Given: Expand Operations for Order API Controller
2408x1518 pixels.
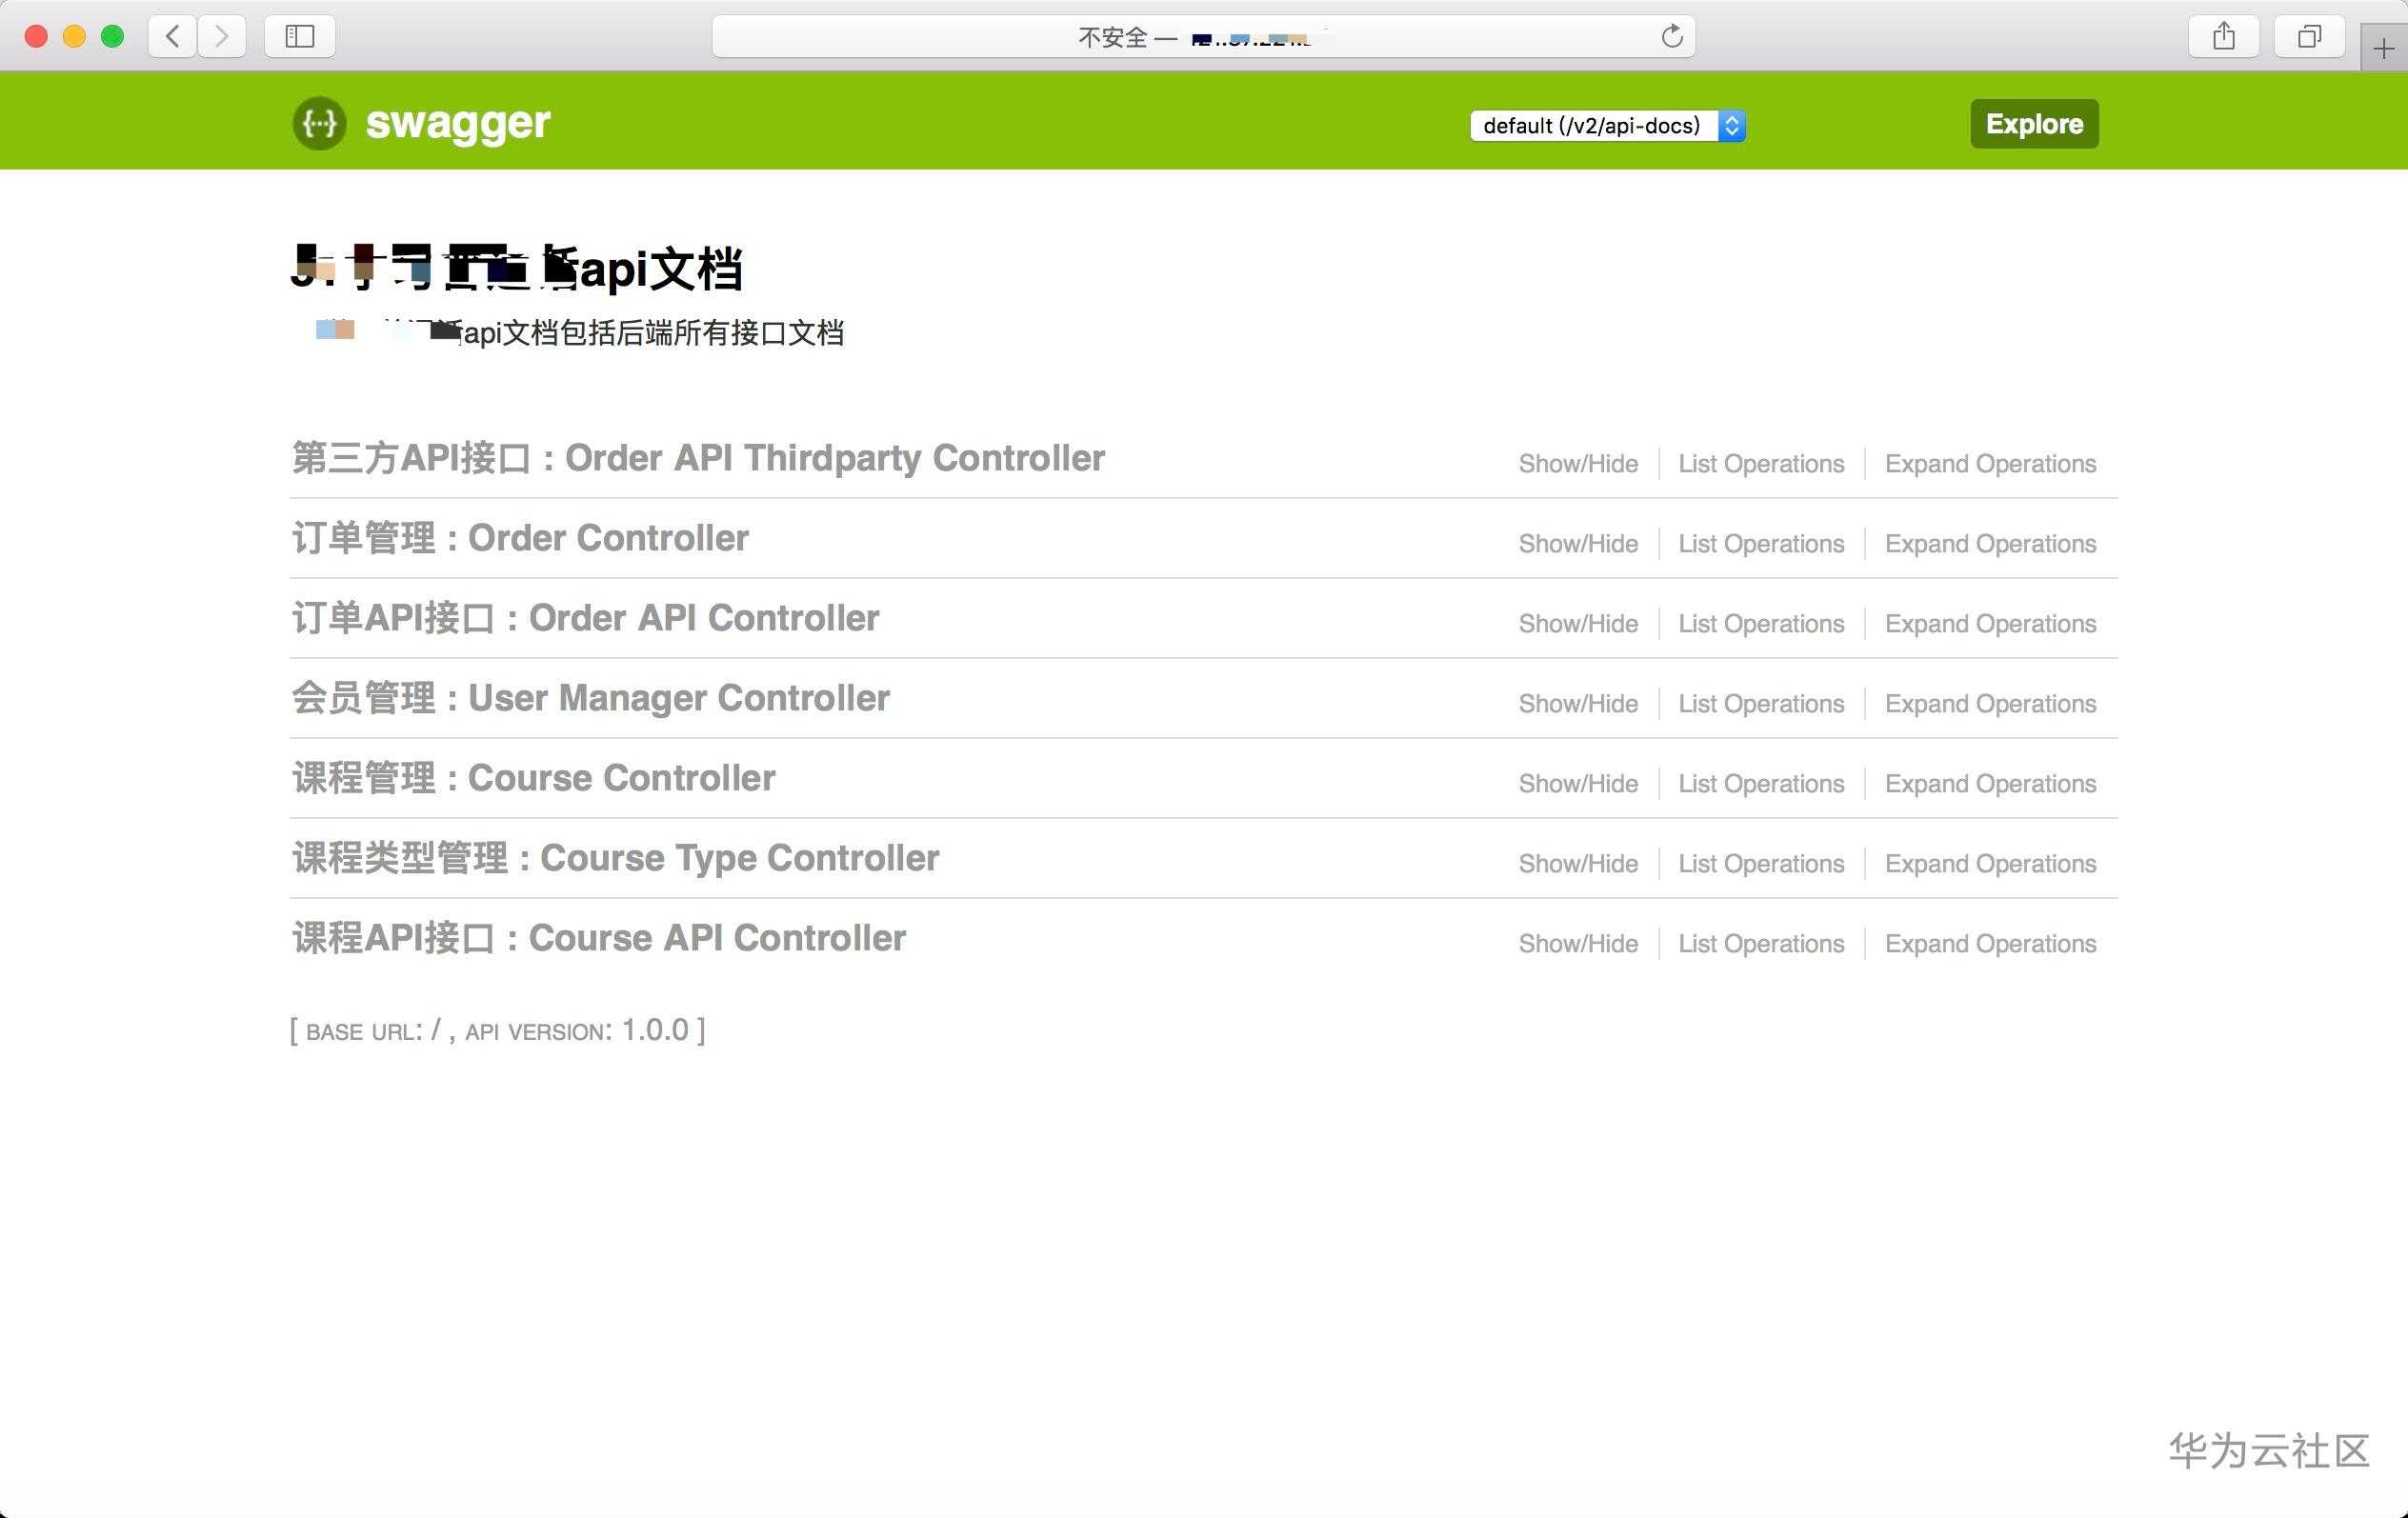Looking at the screenshot, I should pos(1989,624).
